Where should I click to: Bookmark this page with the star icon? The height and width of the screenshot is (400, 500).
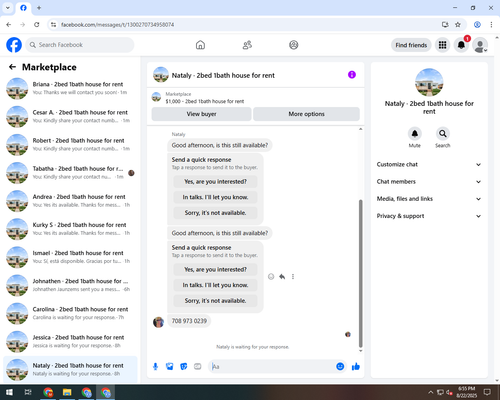click(458, 25)
